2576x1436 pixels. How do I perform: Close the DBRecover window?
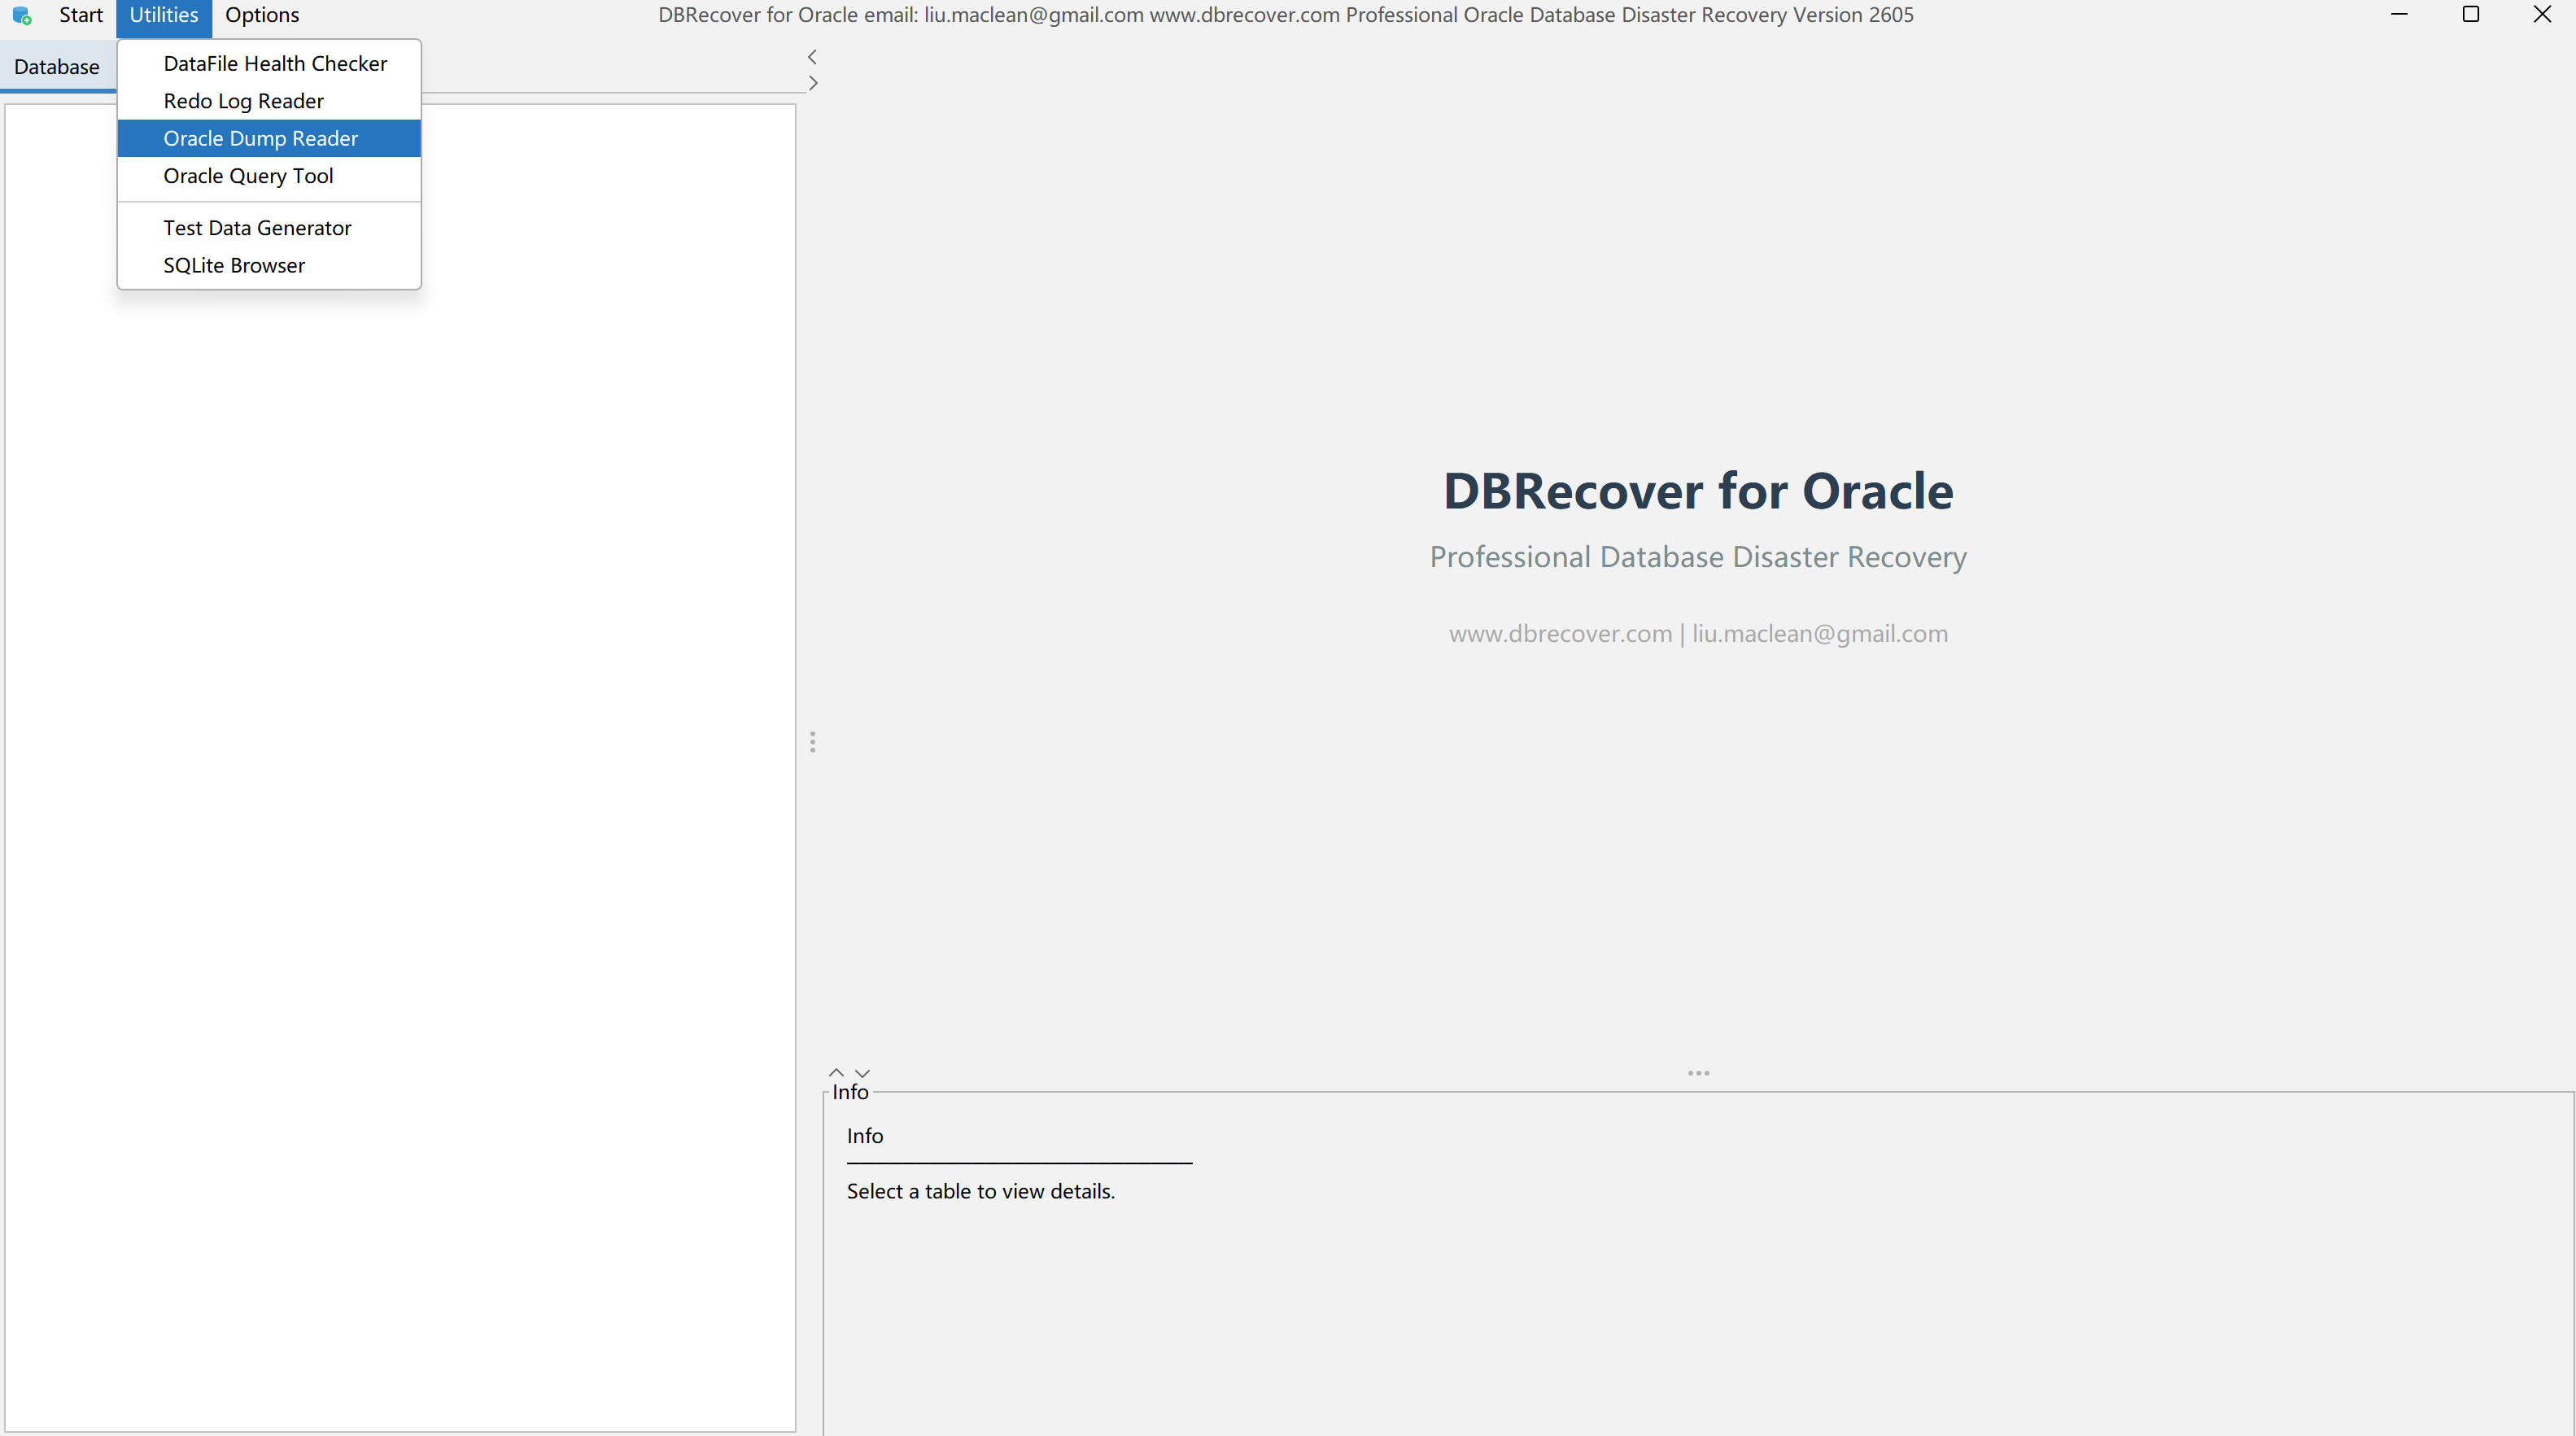2541,15
